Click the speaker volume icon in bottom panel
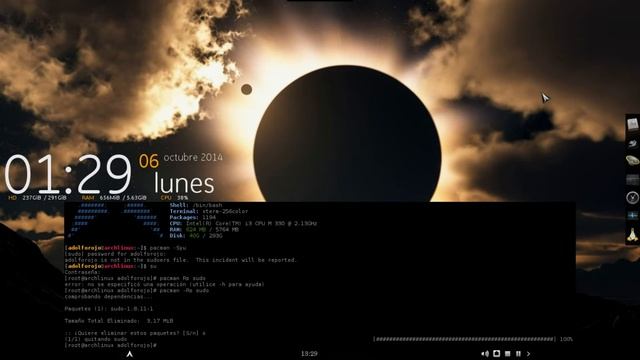Image resolution: width=640 pixels, height=360 pixels. [x=485, y=354]
